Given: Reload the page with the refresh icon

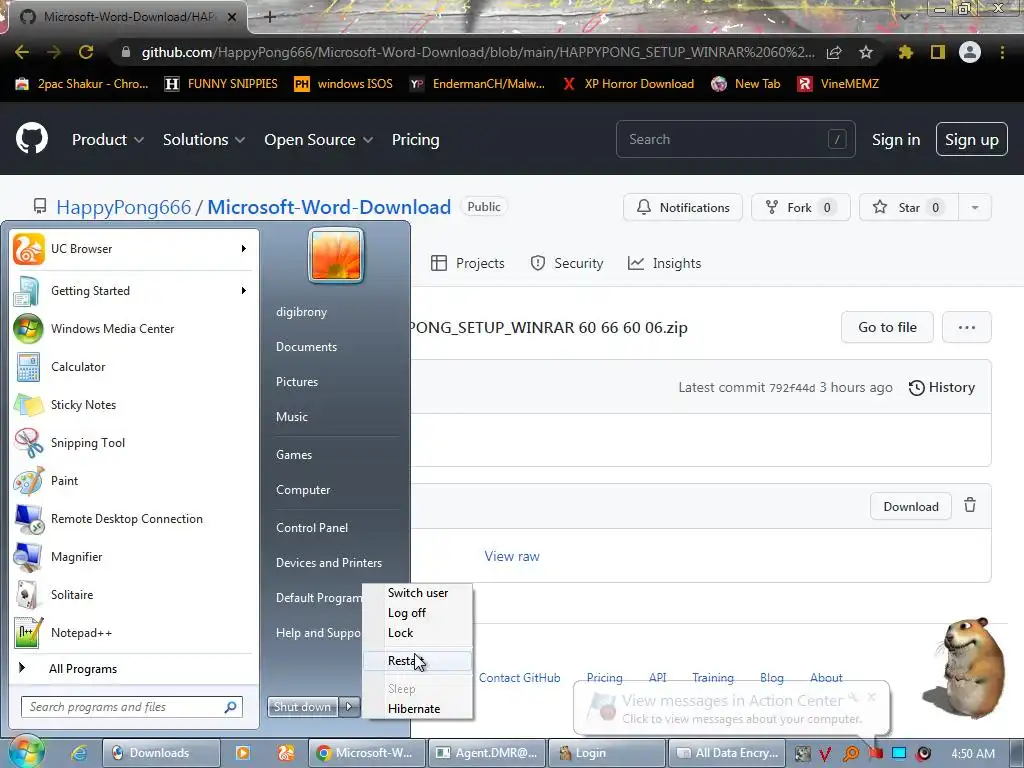Looking at the screenshot, I should click(86, 52).
